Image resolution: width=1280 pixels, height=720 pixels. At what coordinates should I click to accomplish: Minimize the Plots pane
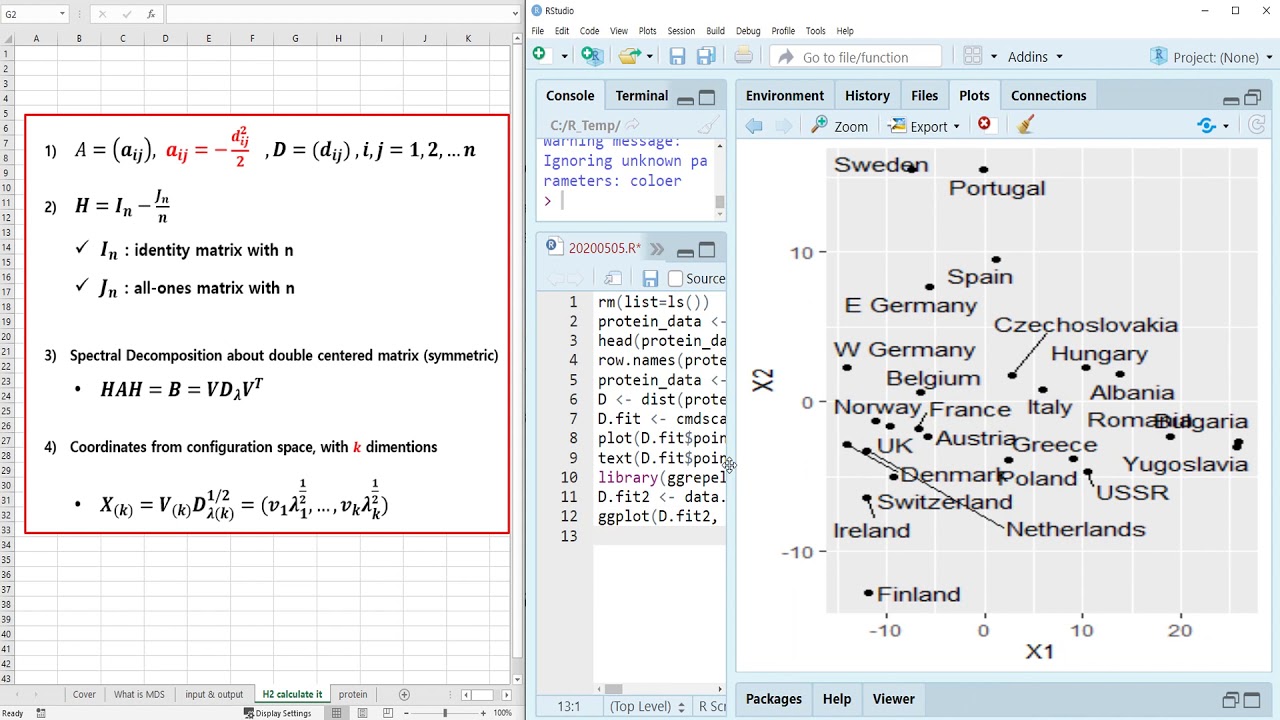tap(1231, 99)
